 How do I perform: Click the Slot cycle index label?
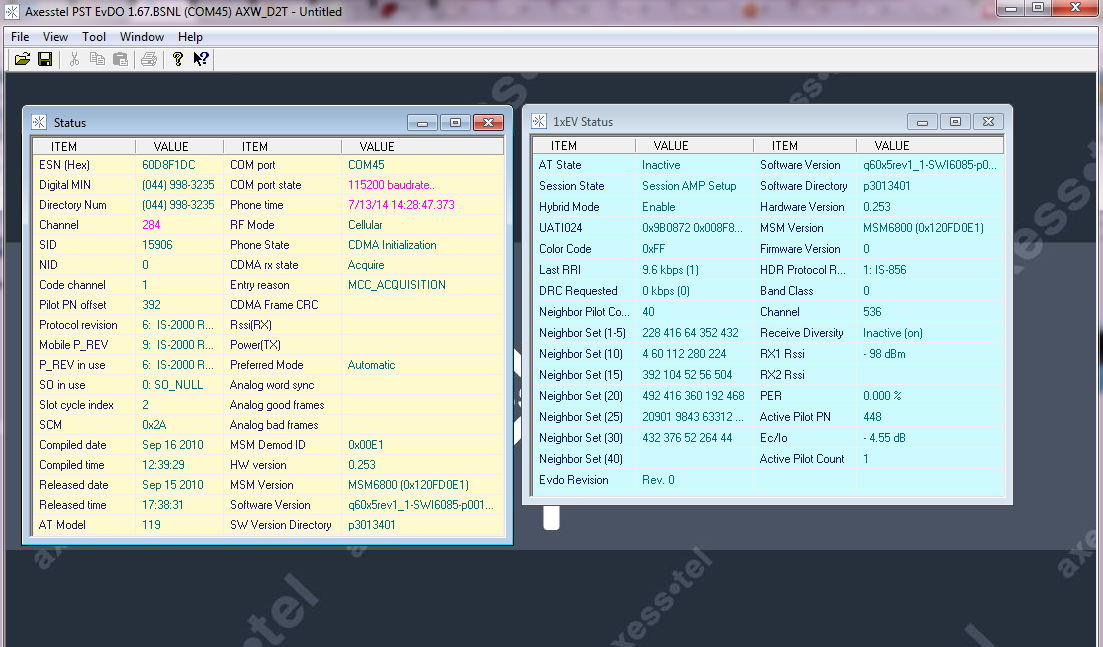pyautogui.click(x=76, y=405)
